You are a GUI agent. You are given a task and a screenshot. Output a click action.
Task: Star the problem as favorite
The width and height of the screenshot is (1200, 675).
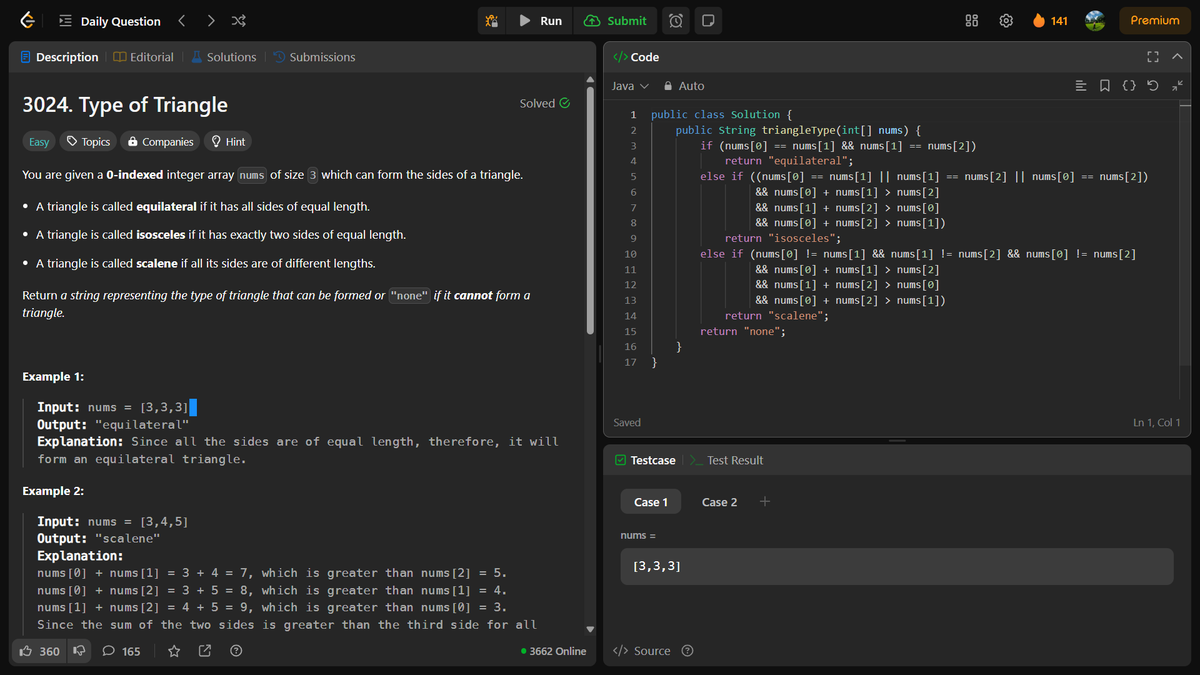173,651
